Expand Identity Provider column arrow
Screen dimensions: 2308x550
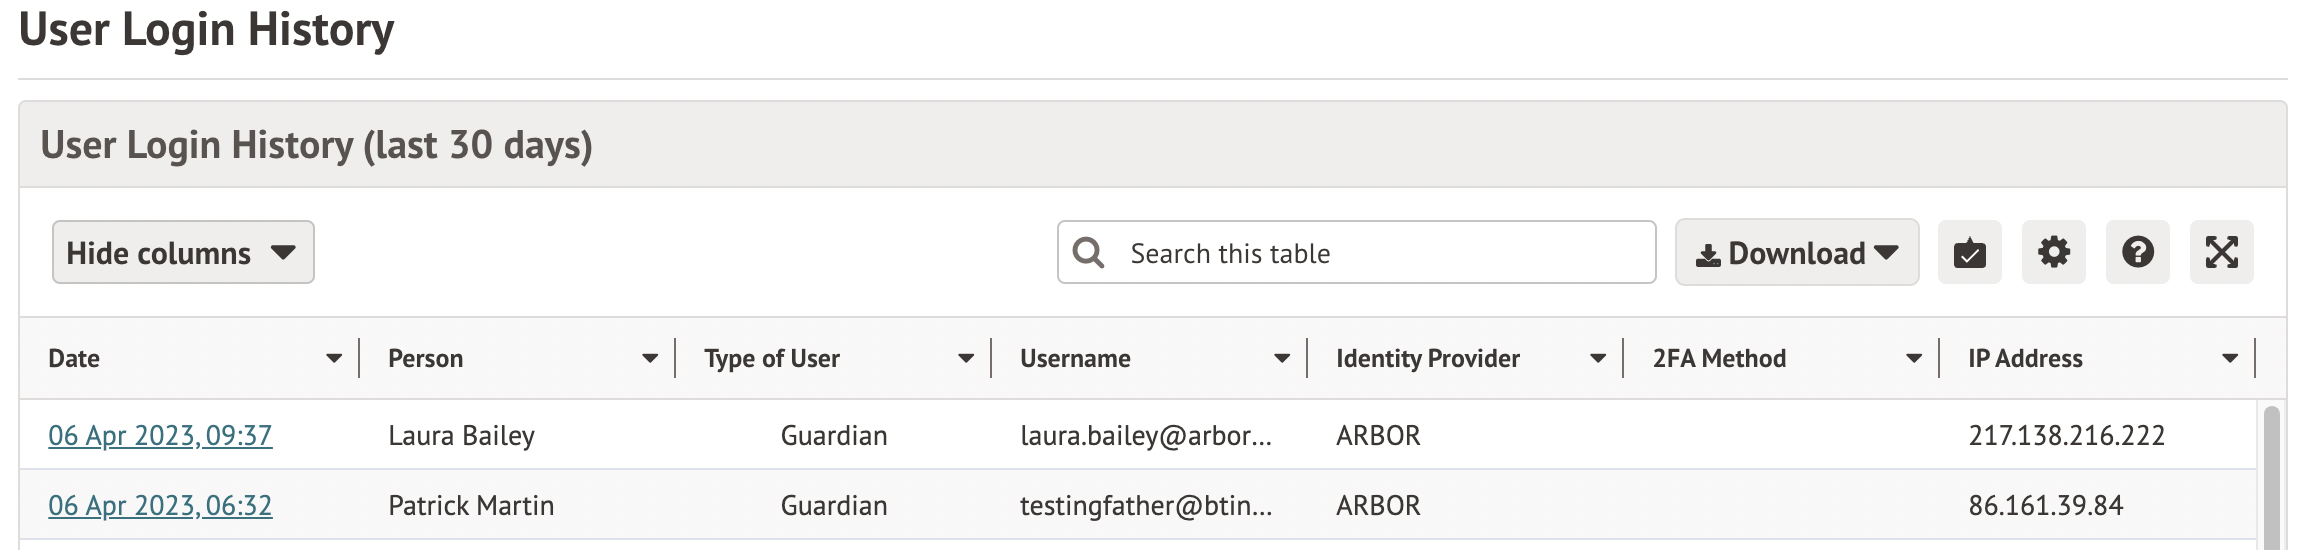[x=1598, y=359]
